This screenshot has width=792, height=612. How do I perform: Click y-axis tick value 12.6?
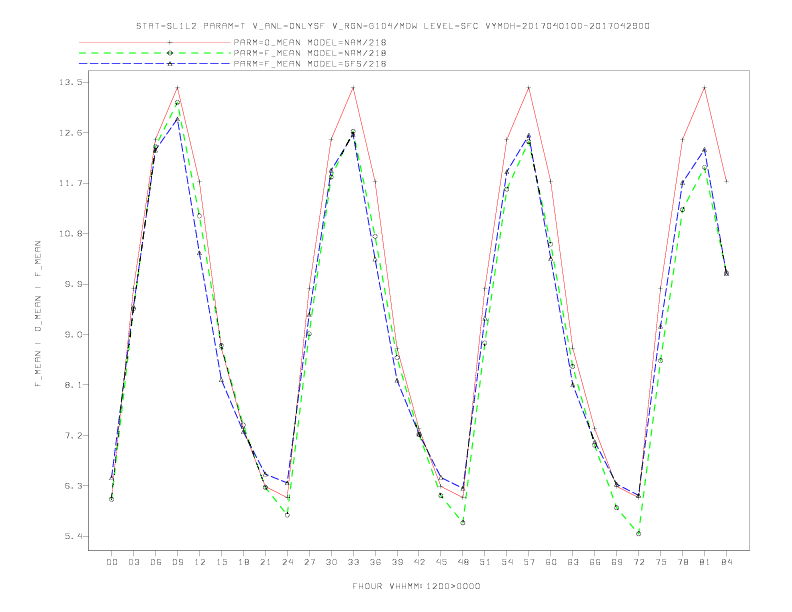(x=70, y=133)
